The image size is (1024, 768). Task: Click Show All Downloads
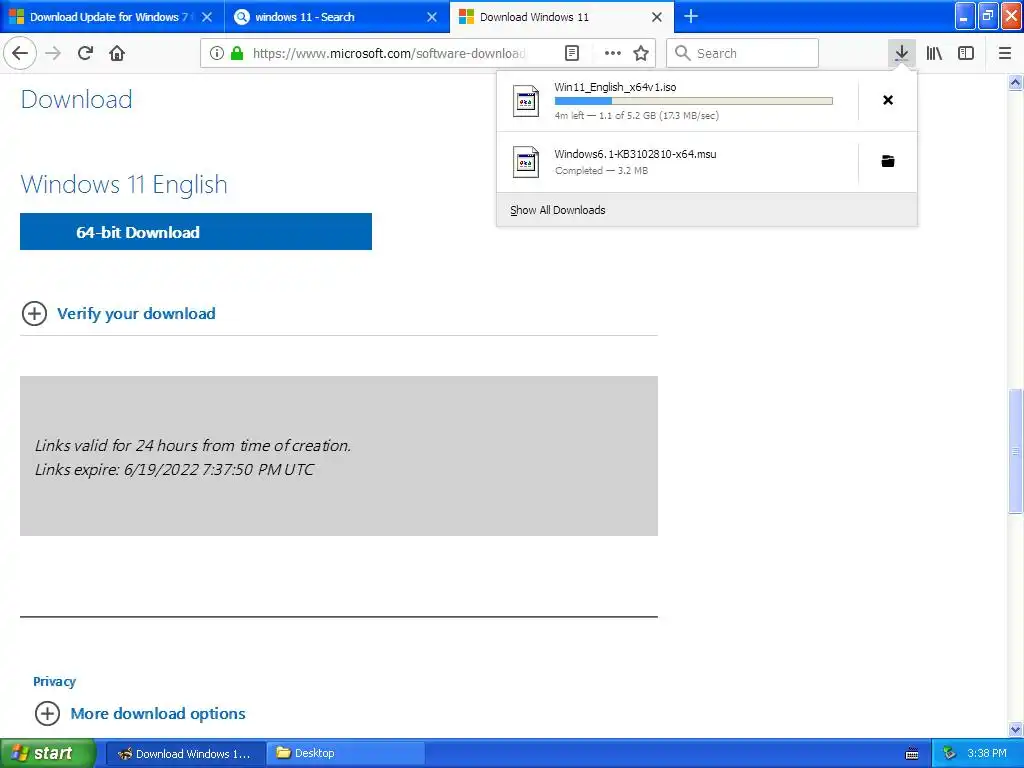[558, 210]
